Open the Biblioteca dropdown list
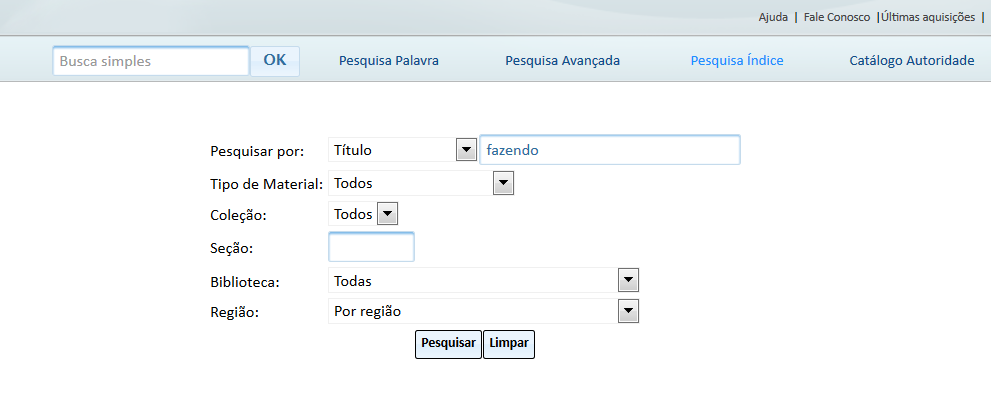Viewport: 992px width, 408px height. [483, 281]
